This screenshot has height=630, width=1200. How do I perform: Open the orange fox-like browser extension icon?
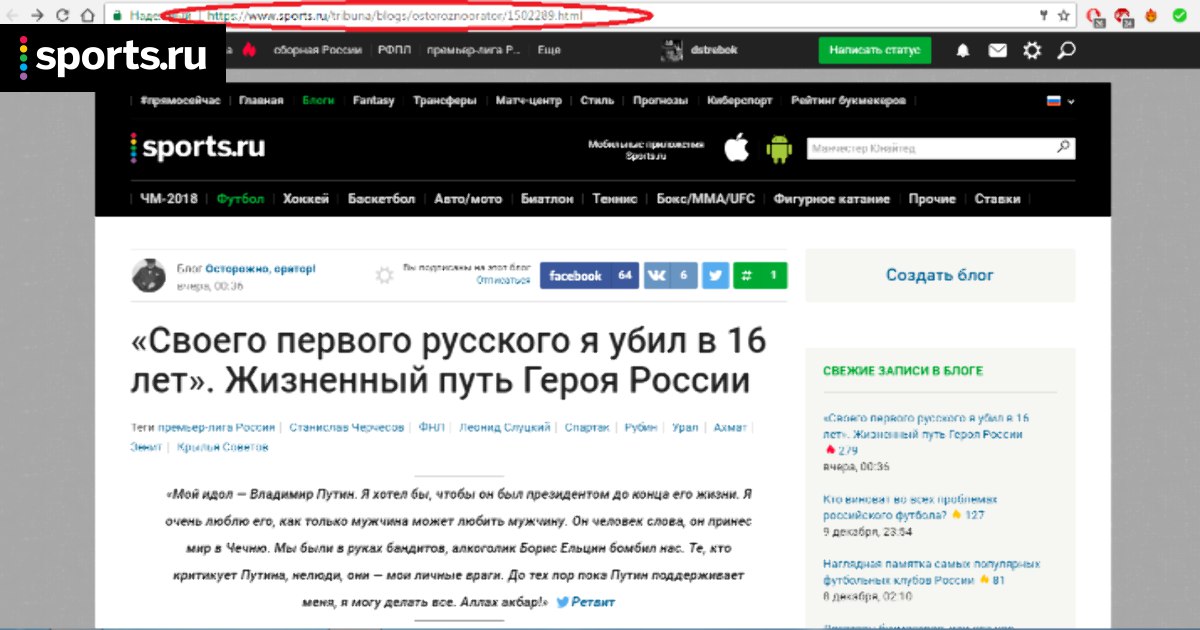pyautogui.click(x=1152, y=16)
